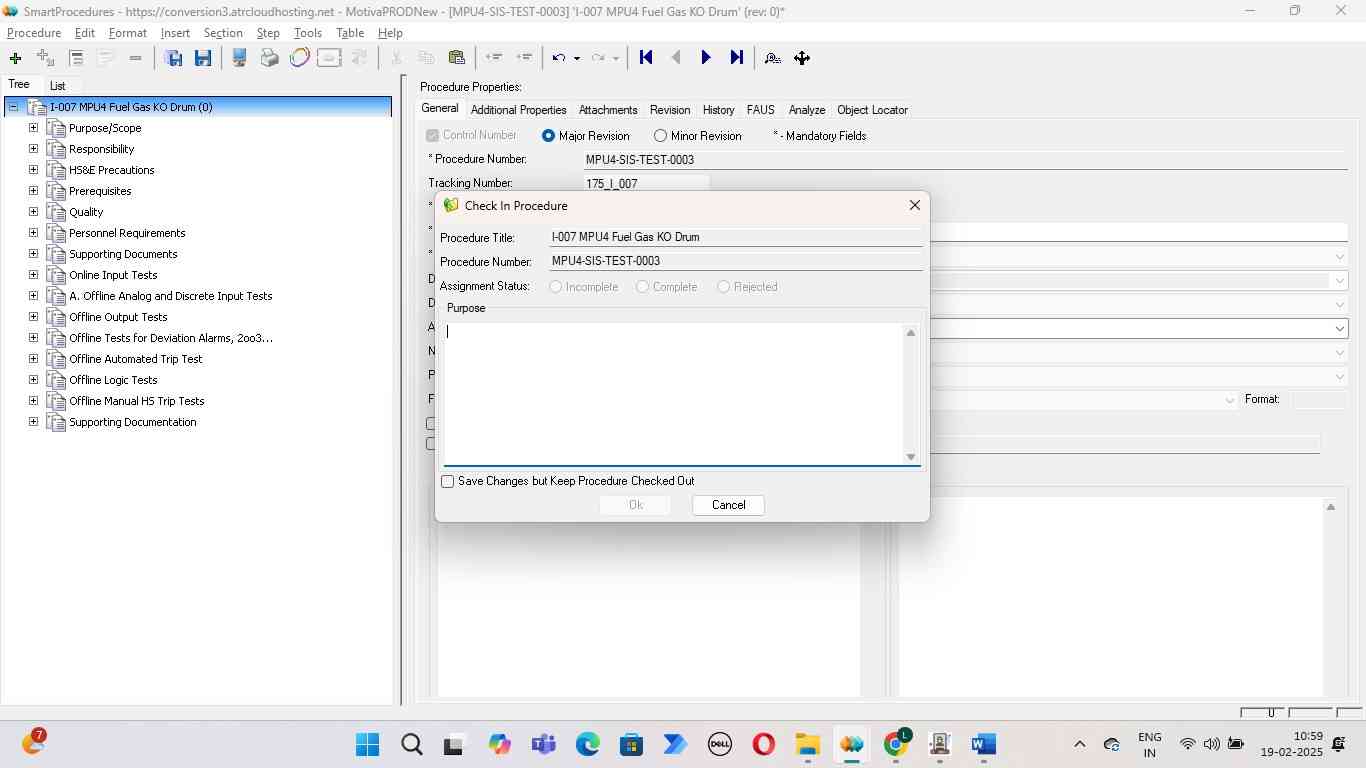Expand the Offline Logic Tests node
The height and width of the screenshot is (768, 1366).
pos(33,380)
